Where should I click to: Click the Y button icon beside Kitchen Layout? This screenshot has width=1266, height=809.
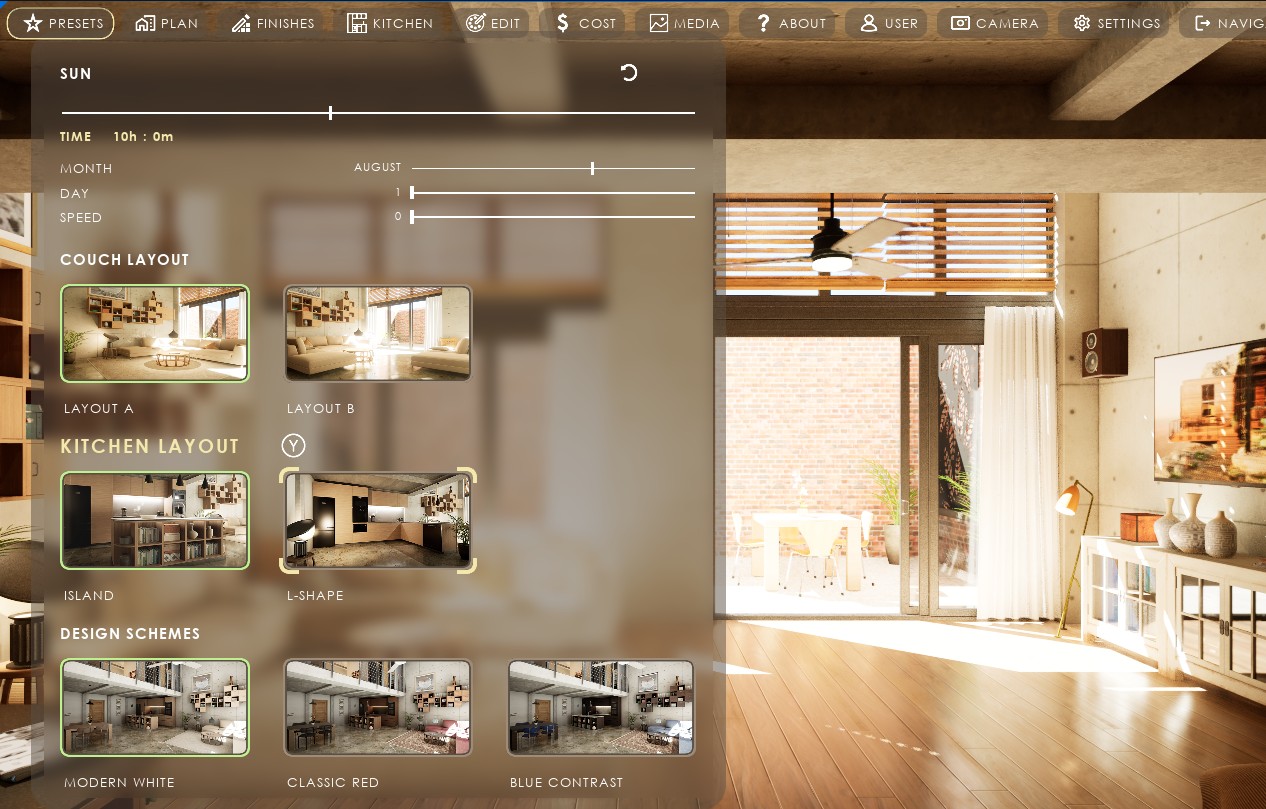pos(293,446)
